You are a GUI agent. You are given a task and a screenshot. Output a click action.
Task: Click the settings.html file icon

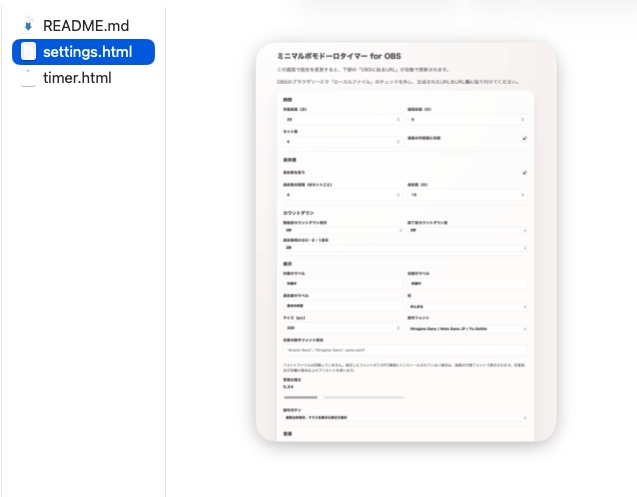click(28, 52)
